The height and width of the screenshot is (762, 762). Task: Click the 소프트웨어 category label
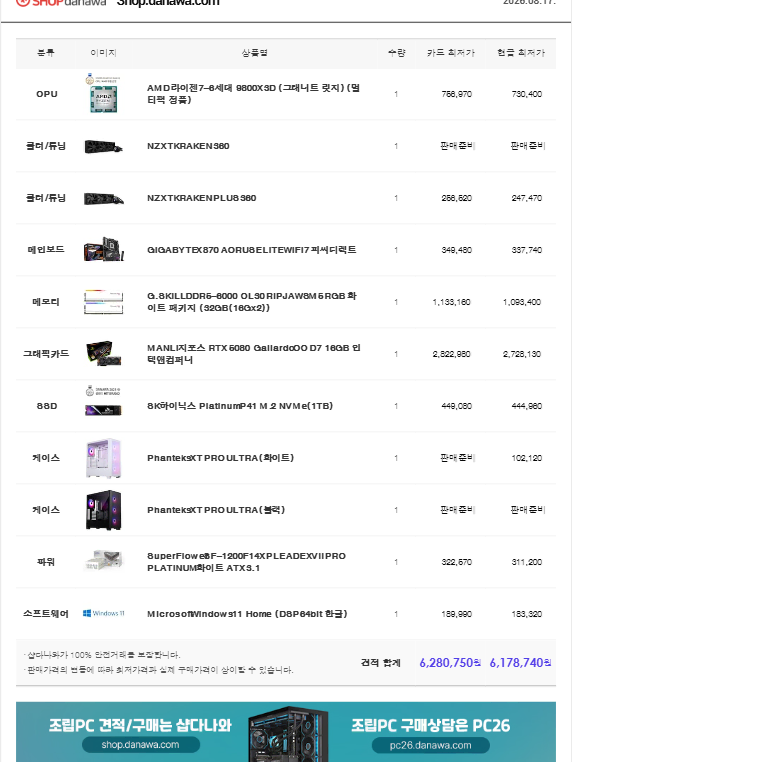coord(46,614)
